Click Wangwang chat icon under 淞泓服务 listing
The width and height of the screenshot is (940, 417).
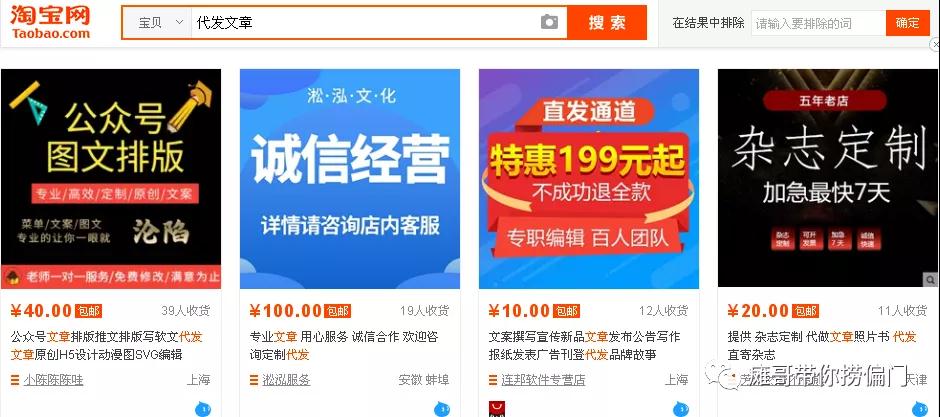(442, 410)
